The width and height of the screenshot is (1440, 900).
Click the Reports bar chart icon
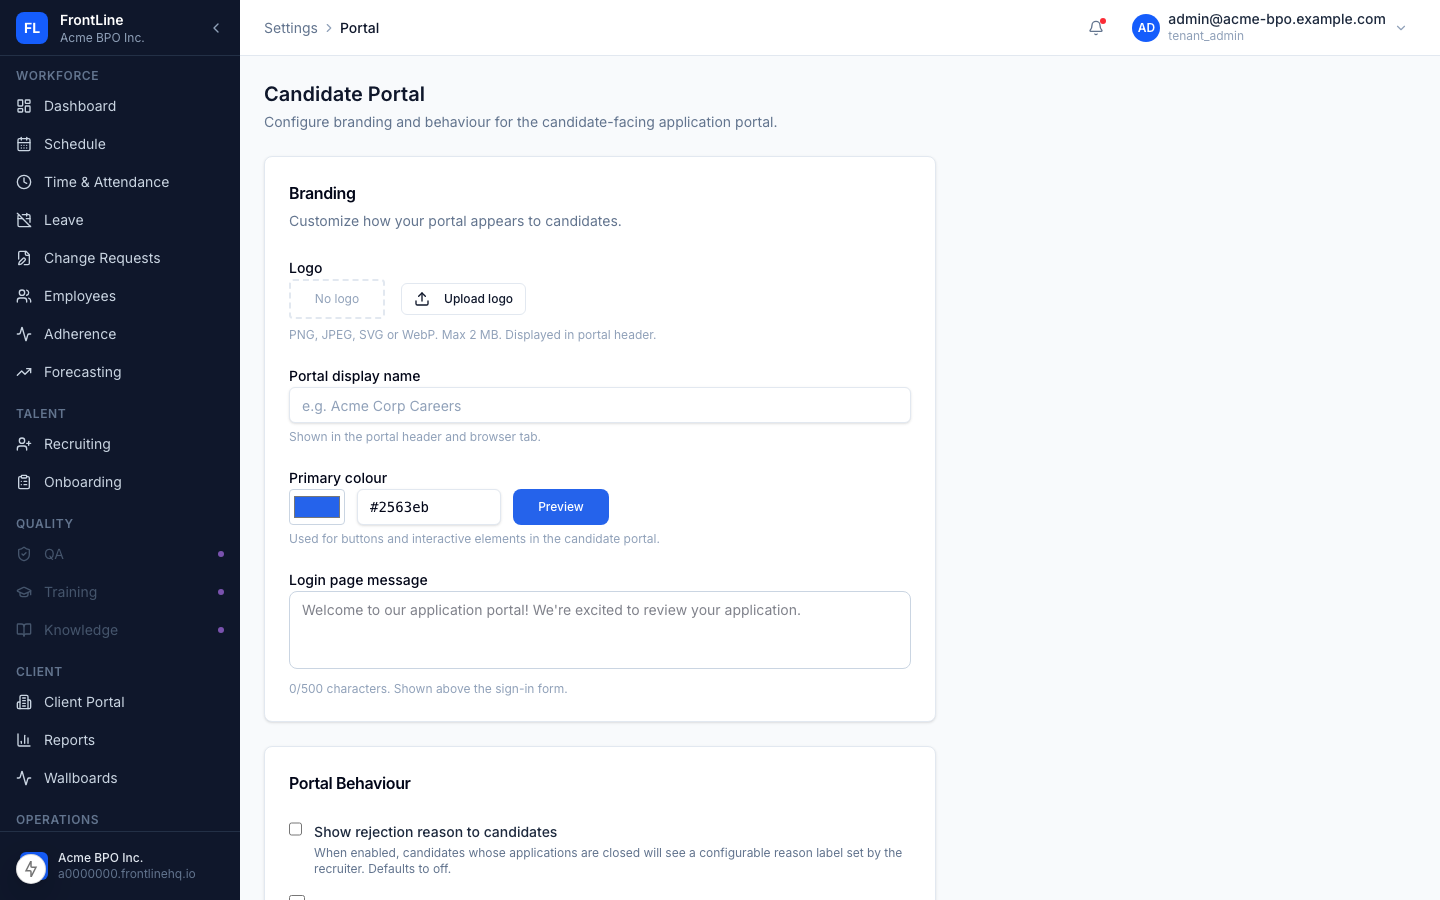click(24, 740)
